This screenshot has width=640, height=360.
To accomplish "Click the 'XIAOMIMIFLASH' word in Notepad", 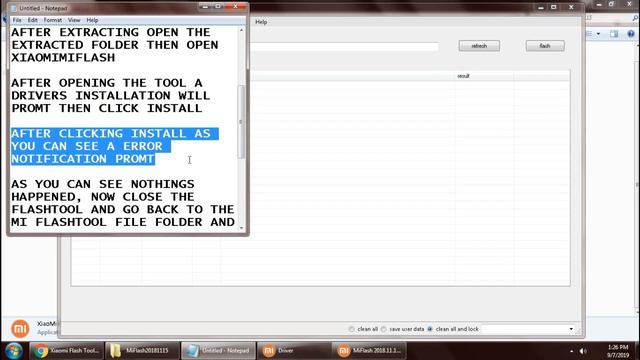I will pyautogui.click(x=63, y=58).
